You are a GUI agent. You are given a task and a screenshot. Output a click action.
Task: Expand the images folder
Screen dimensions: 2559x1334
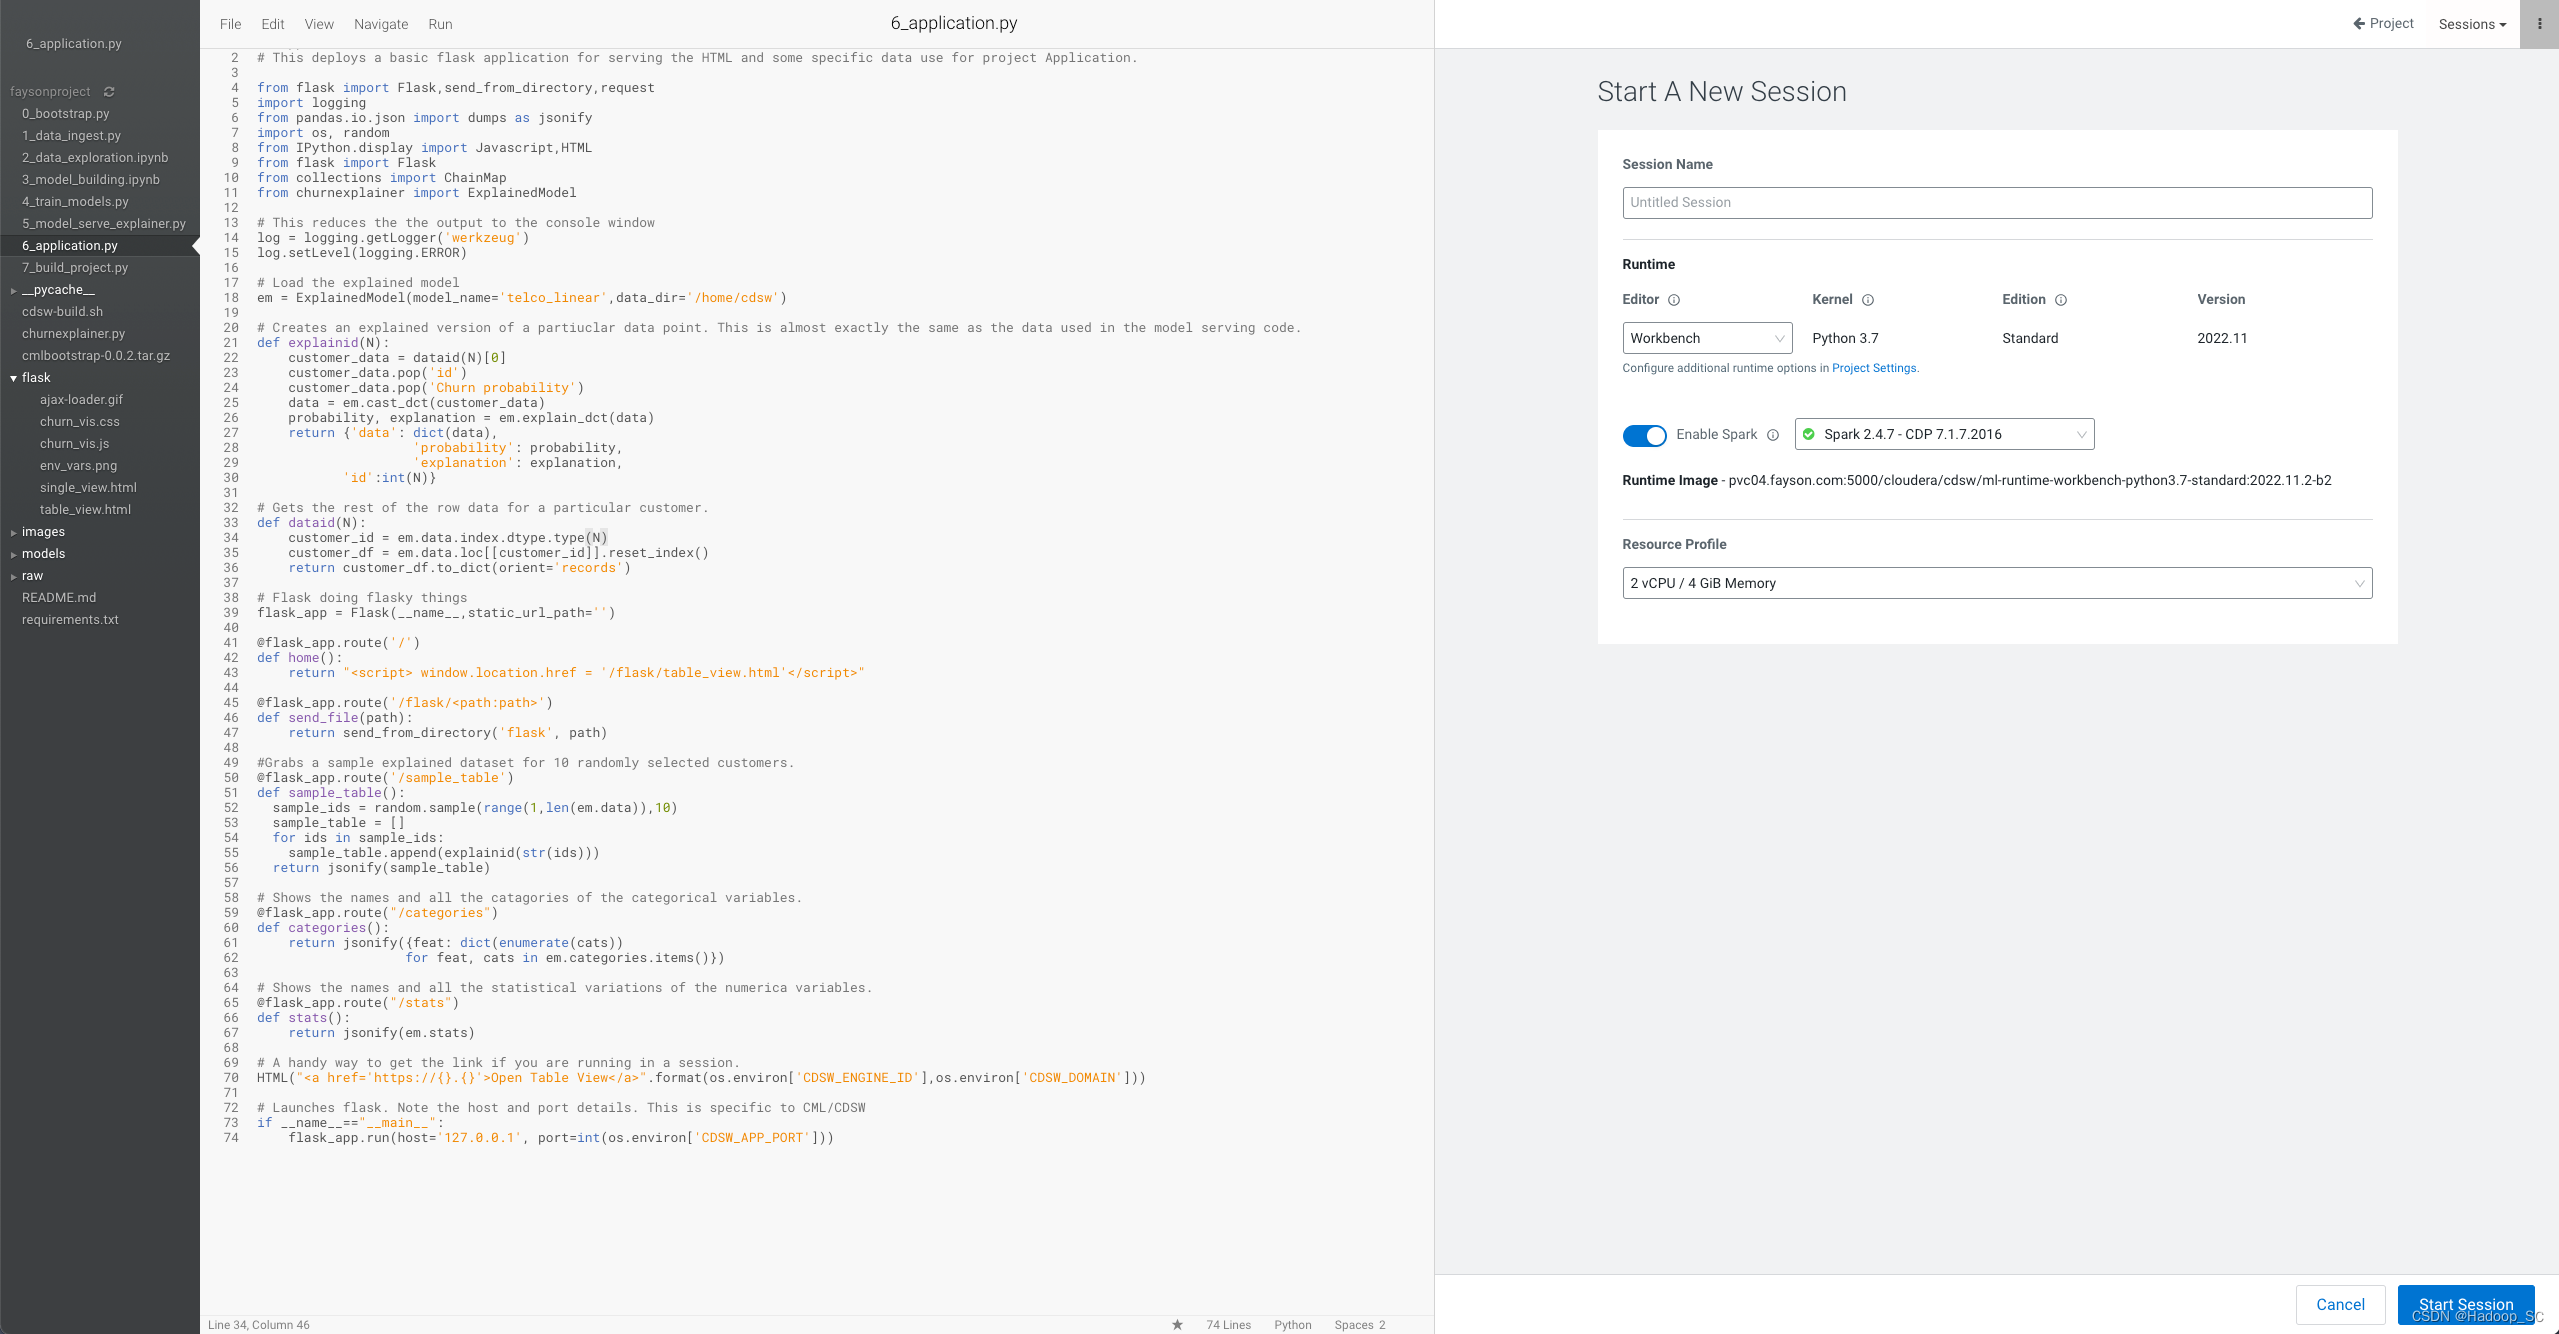coord(42,532)
